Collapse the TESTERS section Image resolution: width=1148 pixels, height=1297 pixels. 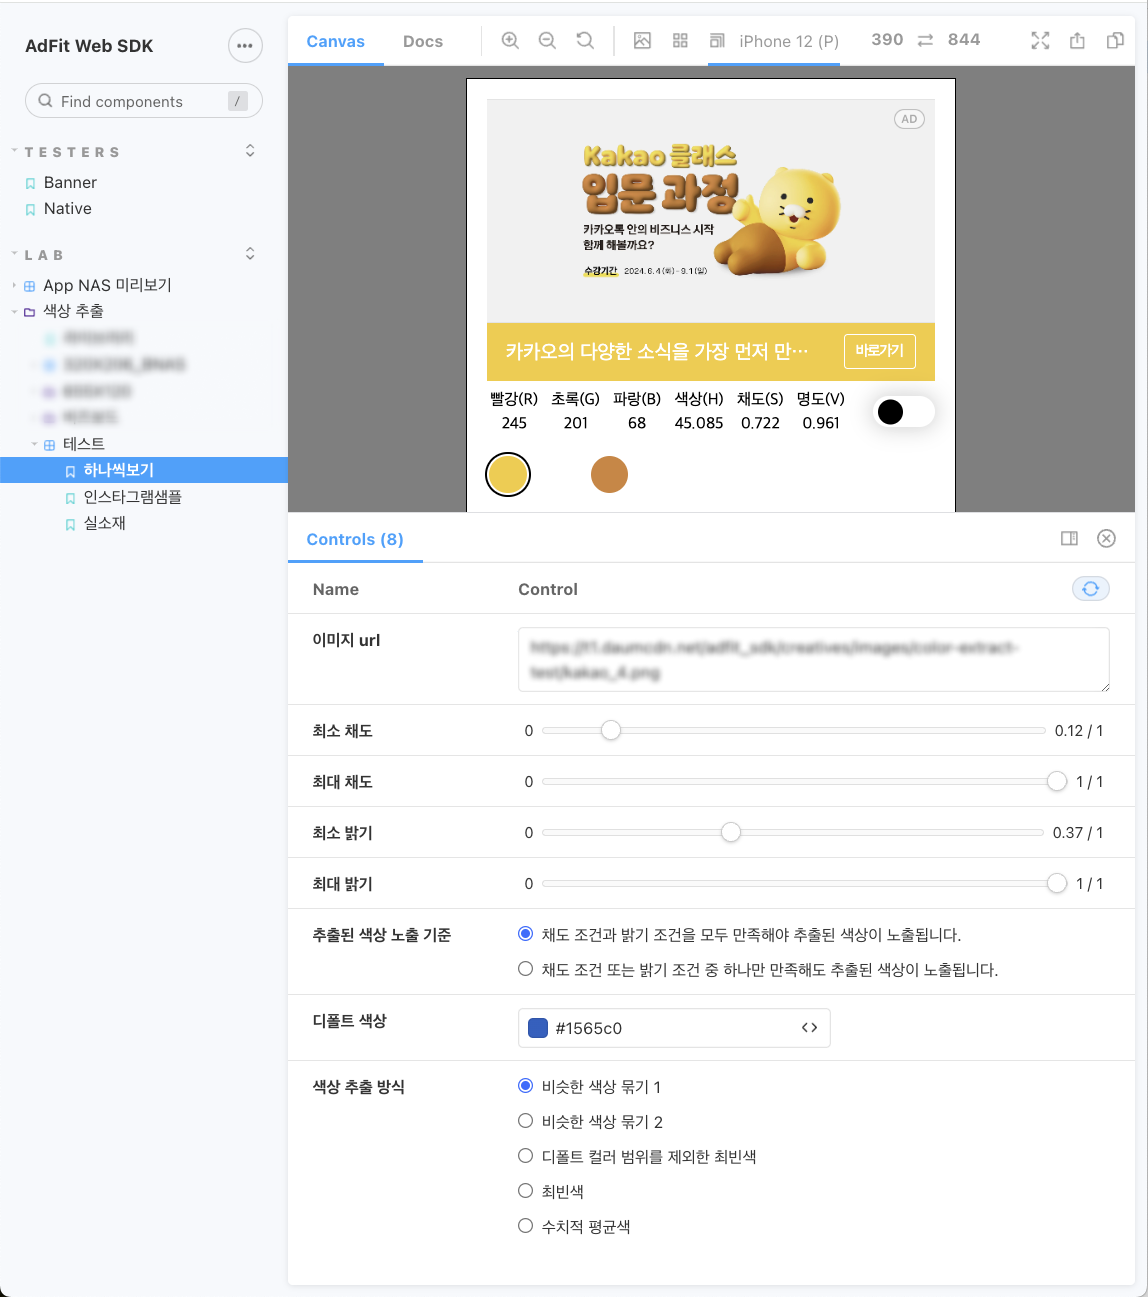[x=72, y=152]
